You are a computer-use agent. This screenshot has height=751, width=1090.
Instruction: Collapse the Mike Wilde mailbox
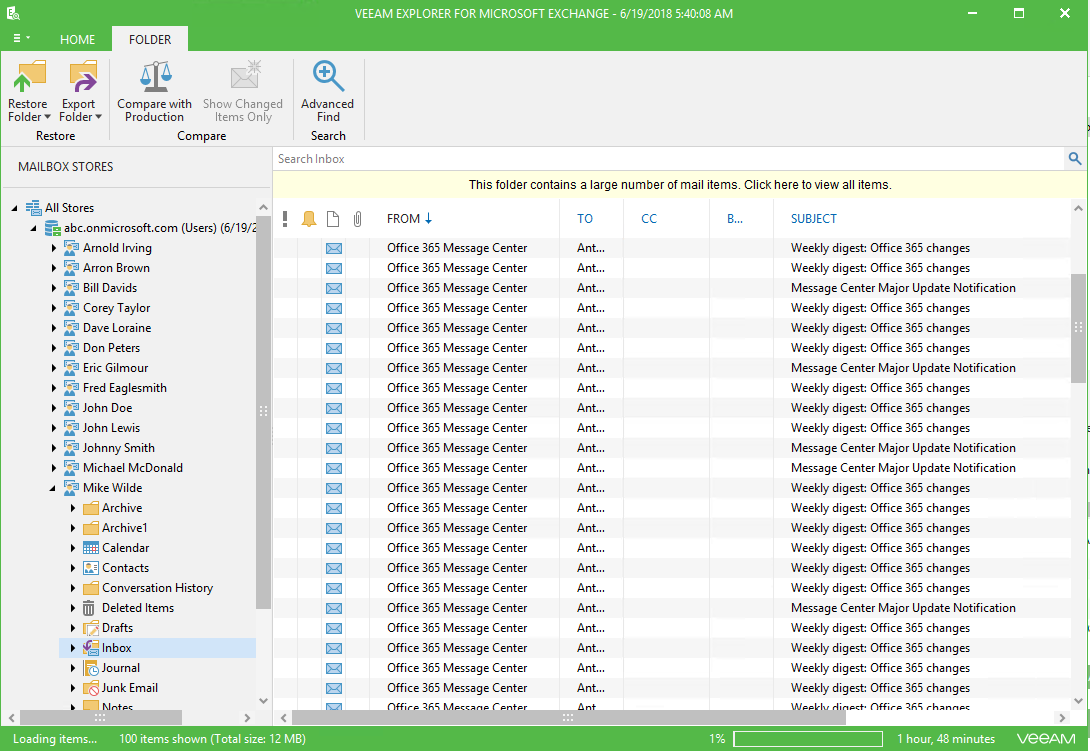pos(53,488)
